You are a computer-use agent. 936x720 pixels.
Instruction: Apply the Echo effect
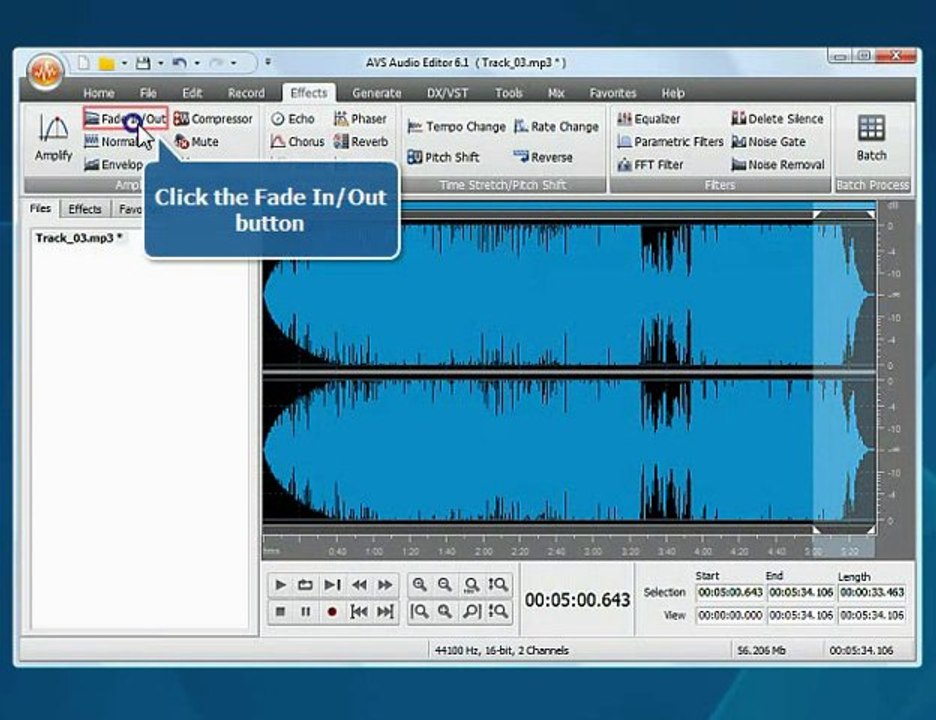tap(292, 119)
